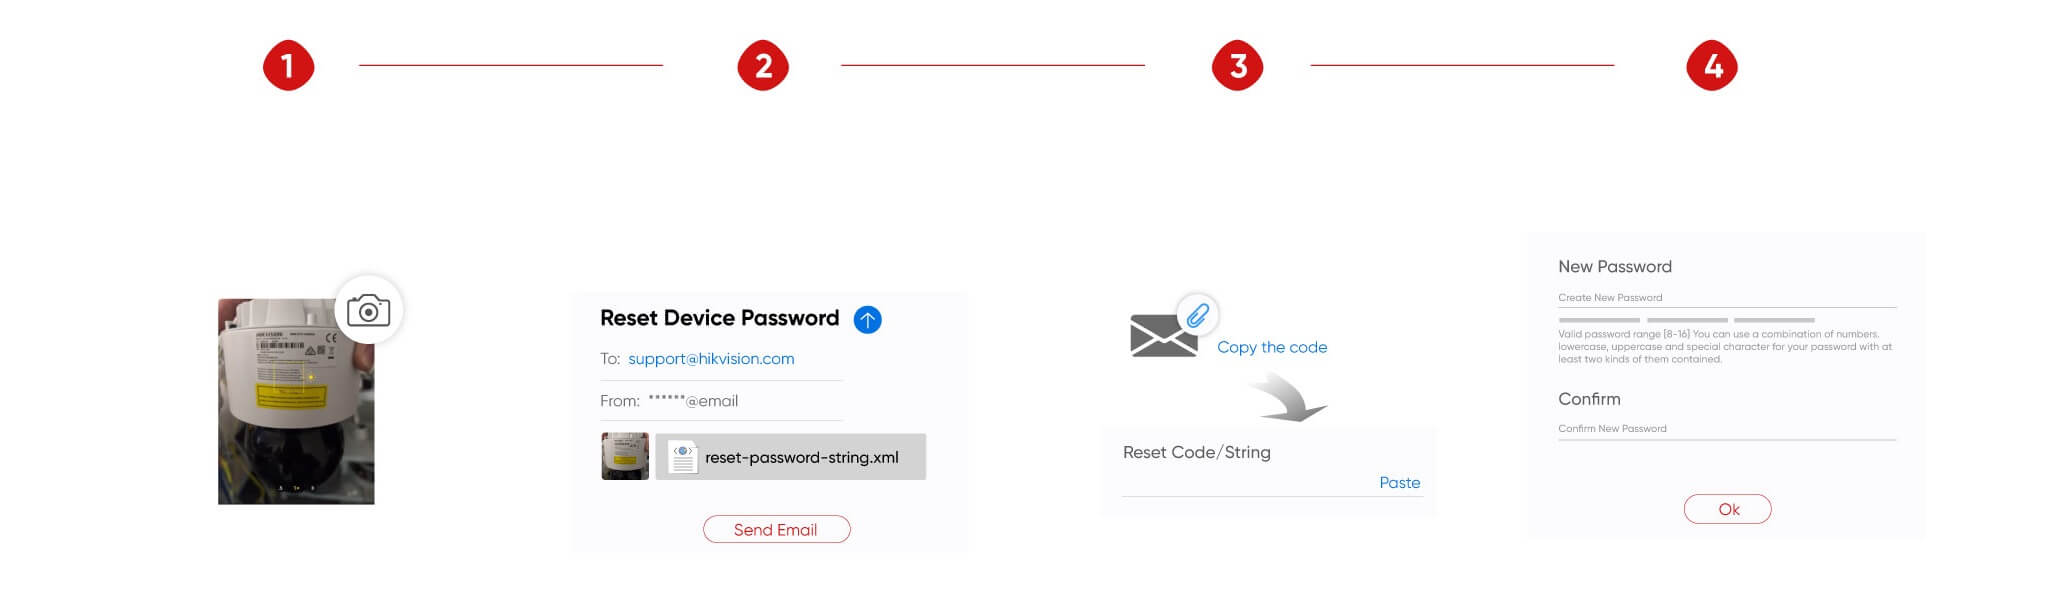Open the small attached camera thumbnail
2064x616 pixels.
(x=625, y=456)
